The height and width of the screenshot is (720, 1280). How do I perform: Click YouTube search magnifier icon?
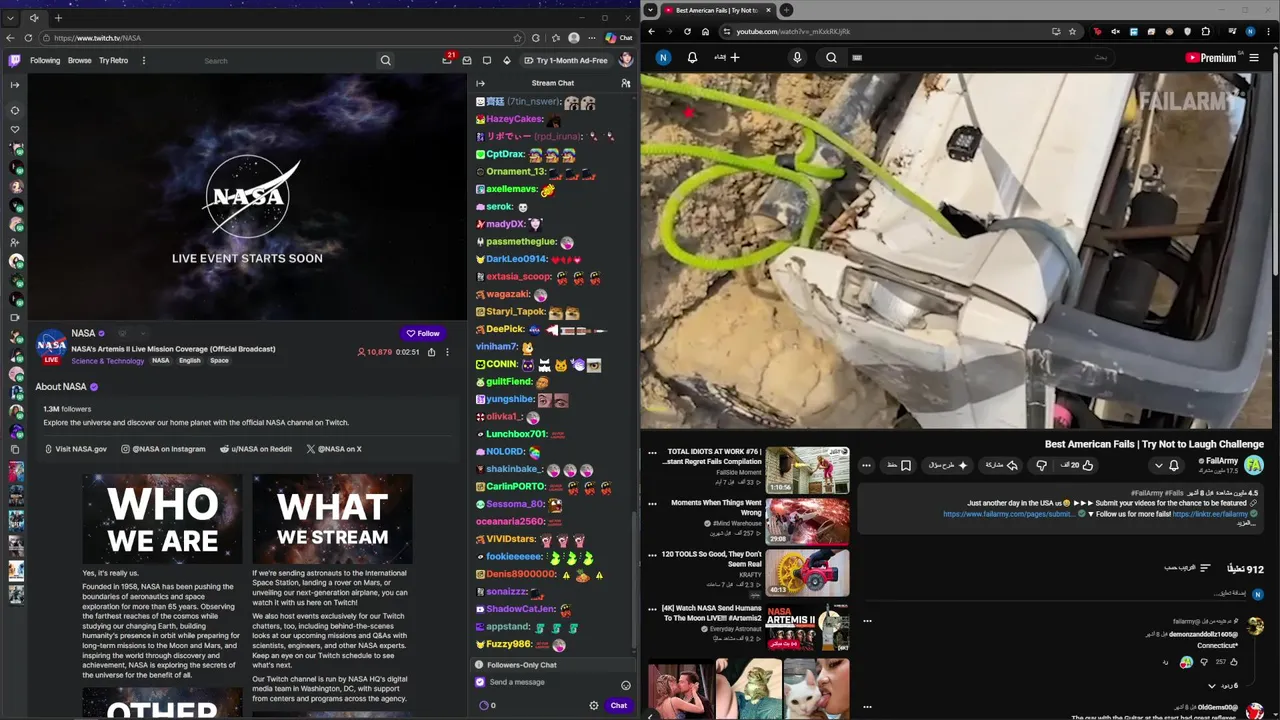[831, 58]
